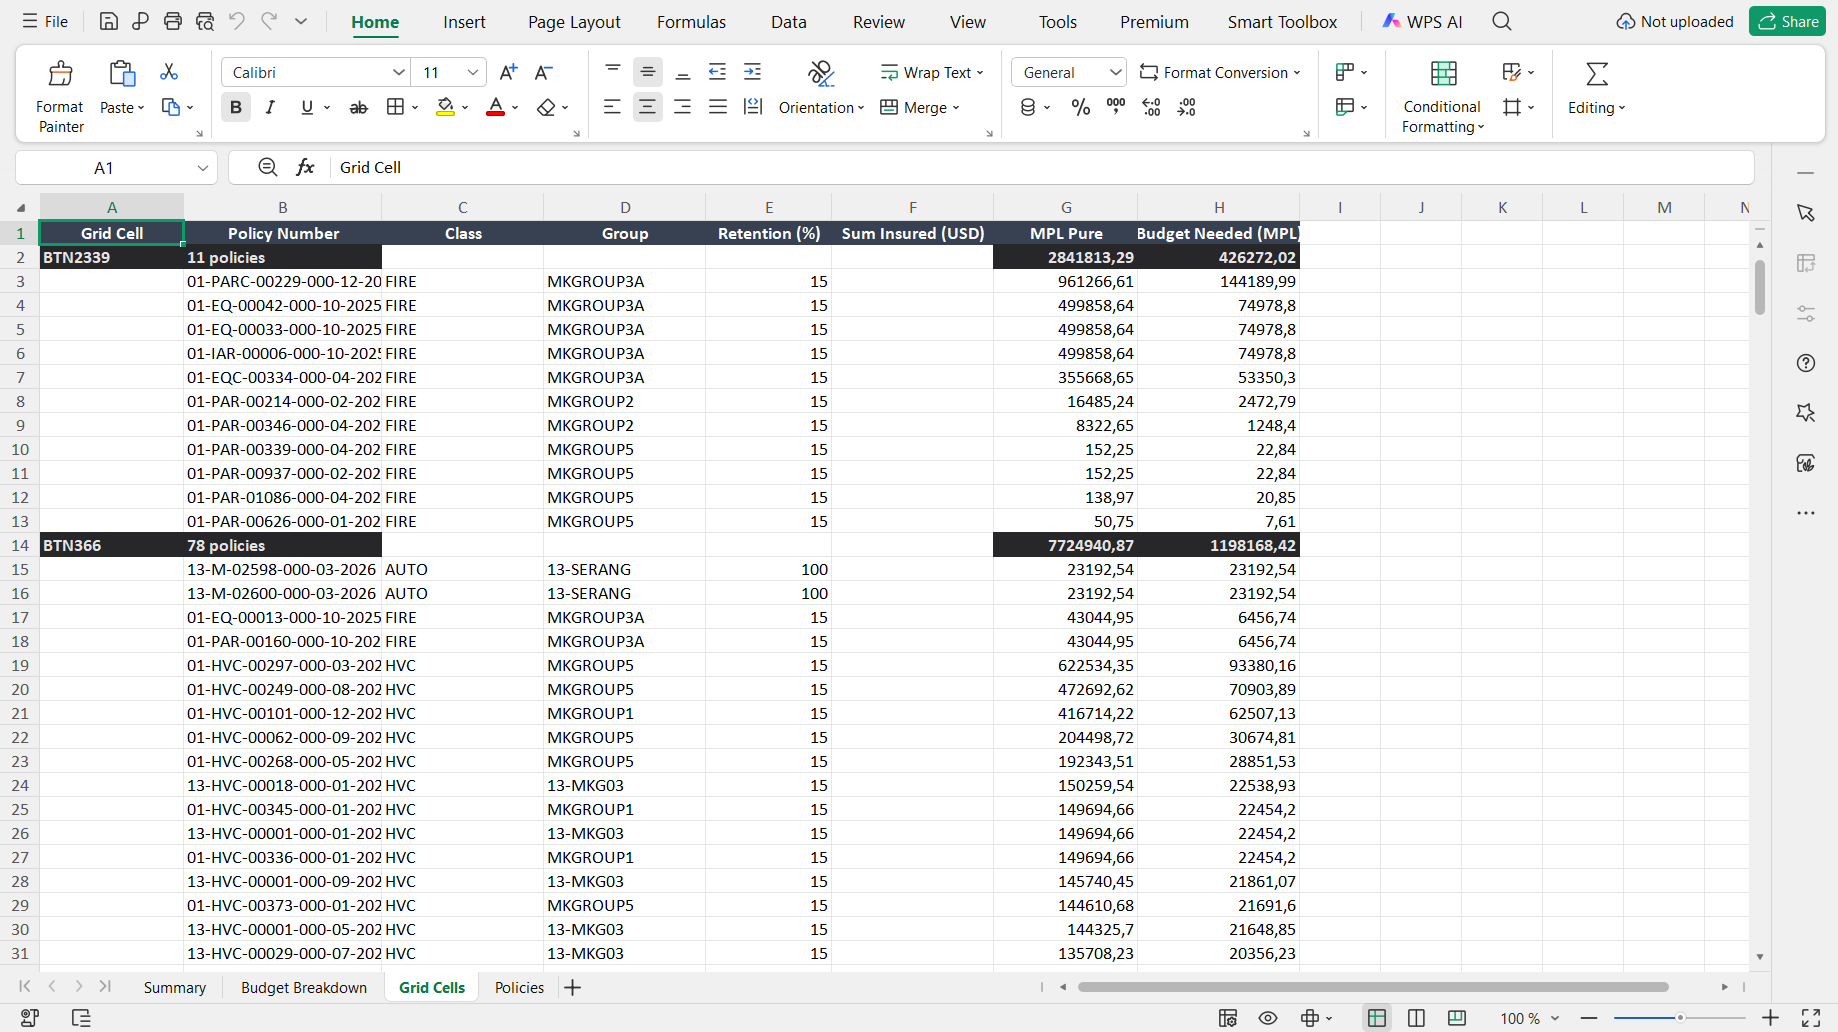Open the Calibri font name dropdown
Image resolution: width=1838 pixels, height=1032 pixels.
click(399, 72)
